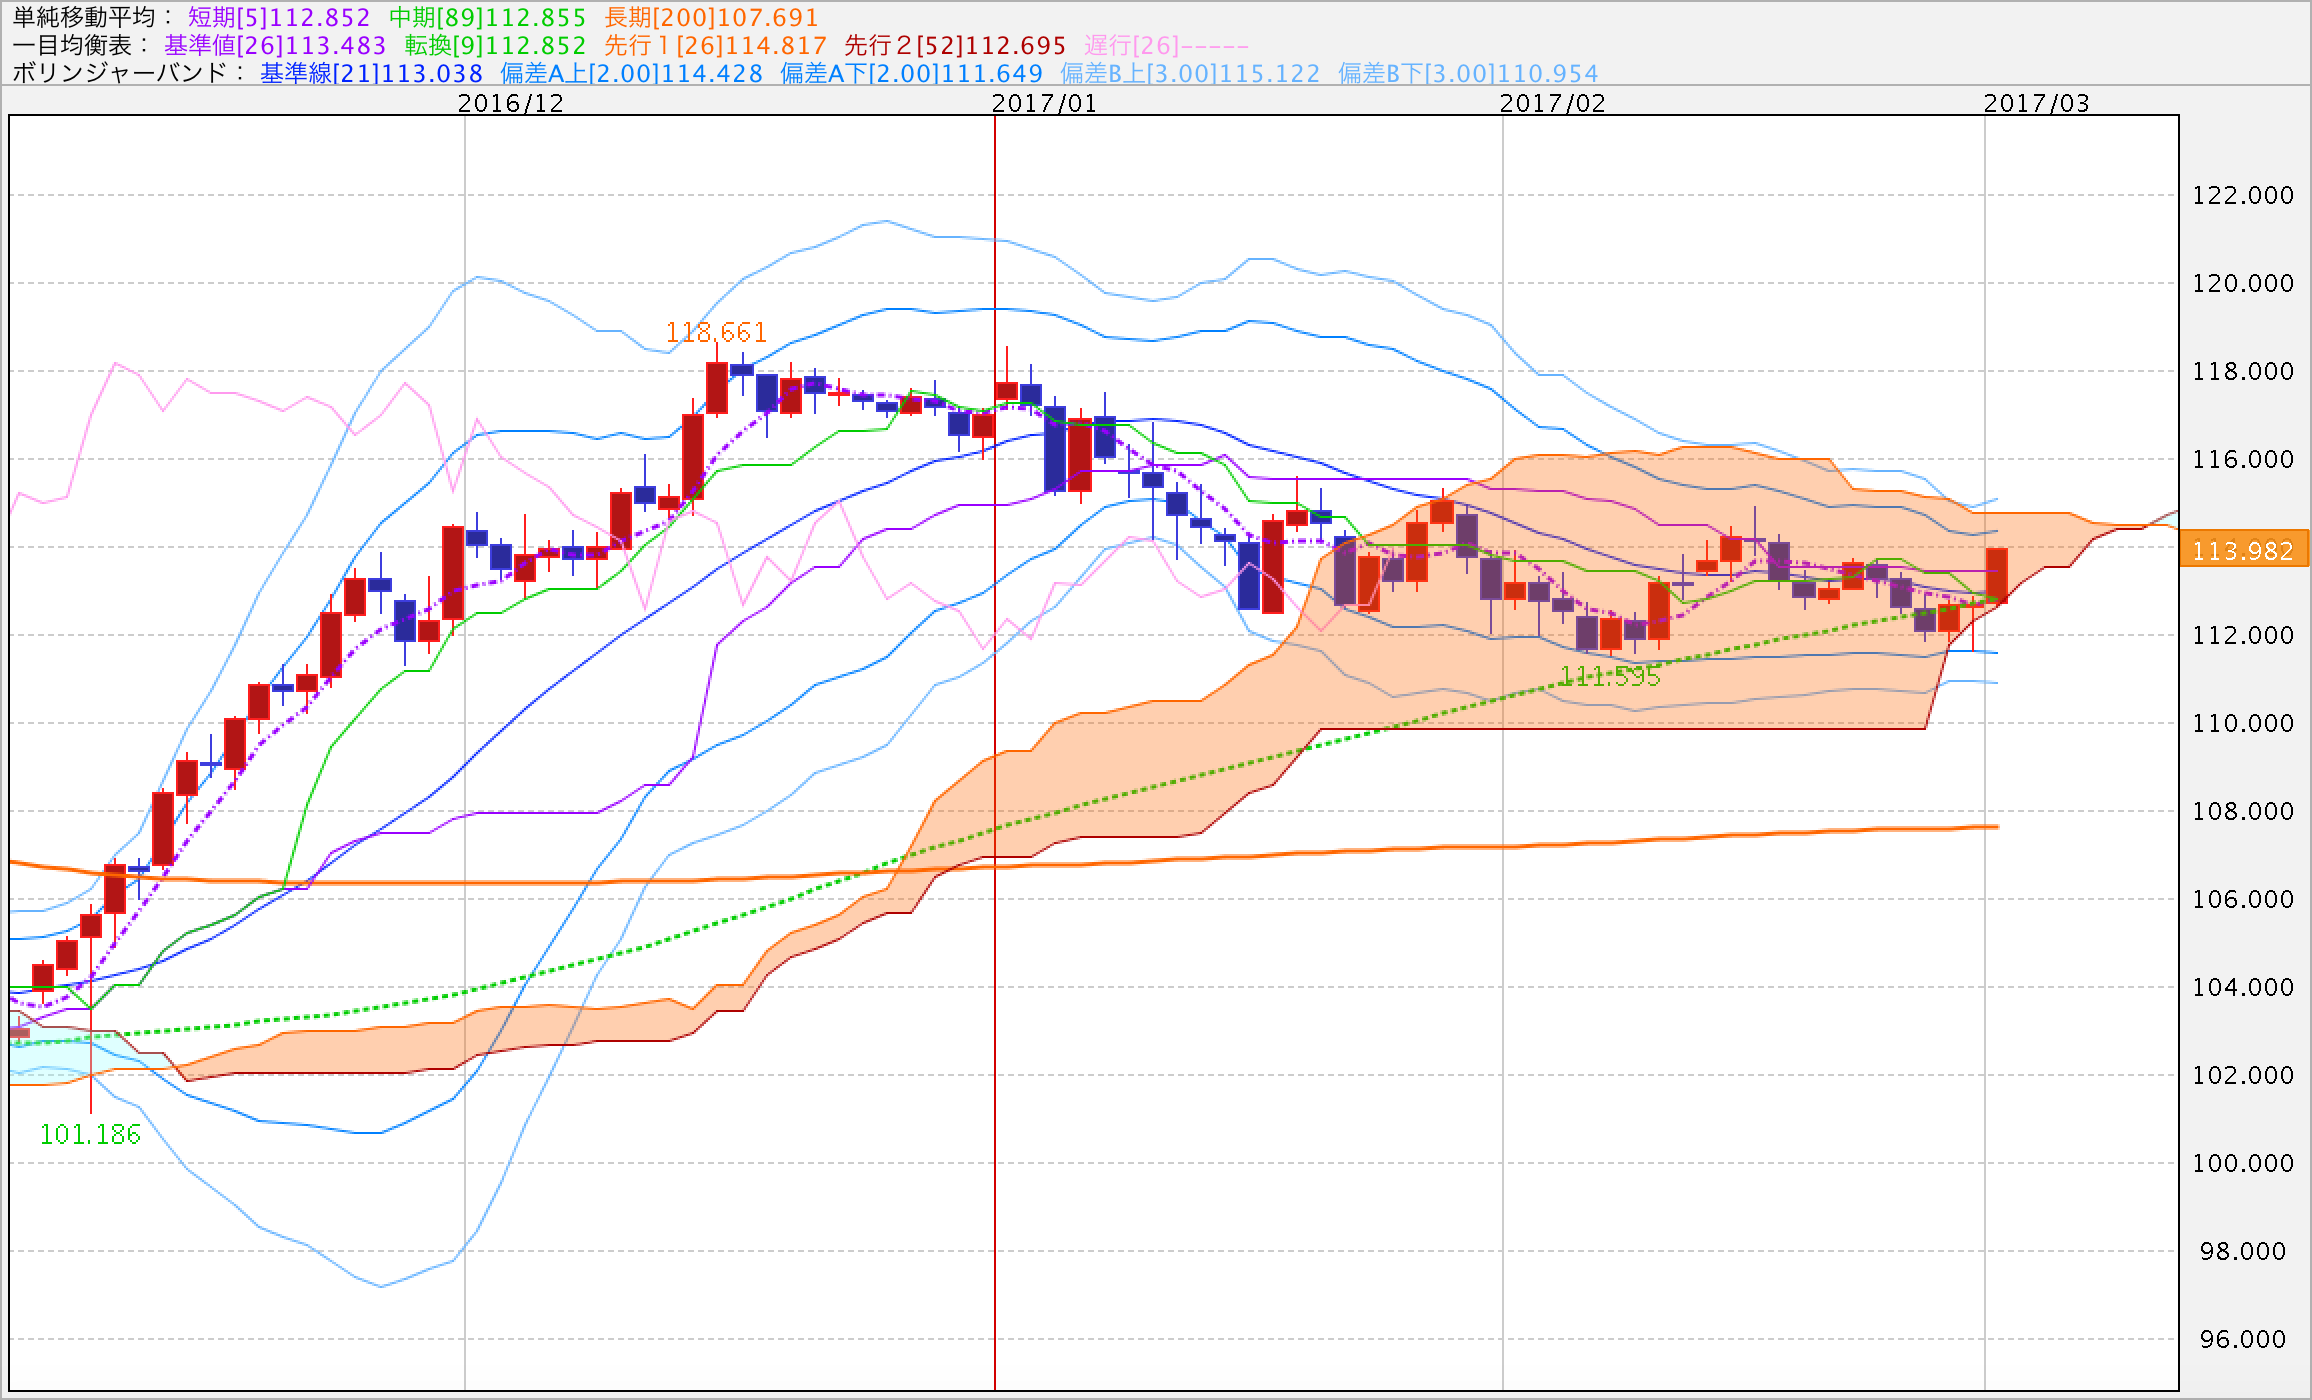Click the 101.186 low price annotation
Screen dimensions: 2312x1400
pyautogui.click(x=90, y=1134)
